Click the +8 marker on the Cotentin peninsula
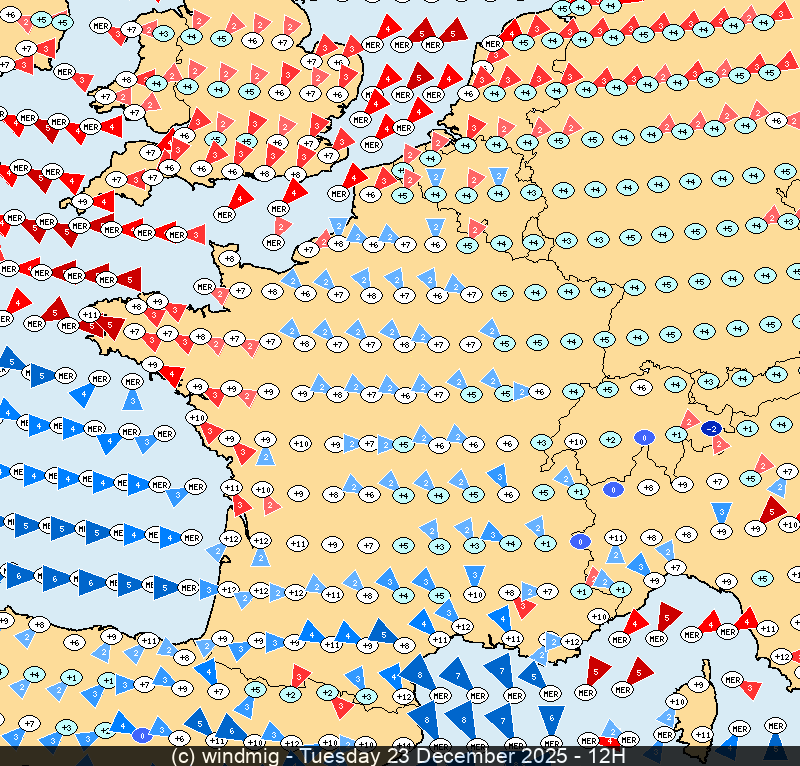Viewport: 800px width, 766px height. 229,259
